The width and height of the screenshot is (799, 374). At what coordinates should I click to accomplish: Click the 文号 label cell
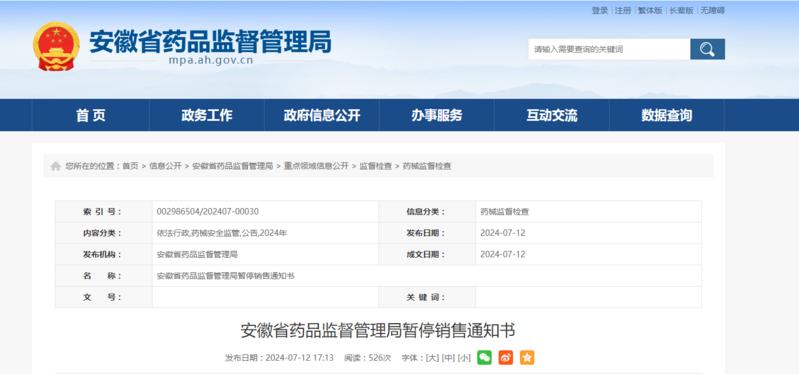103,297
